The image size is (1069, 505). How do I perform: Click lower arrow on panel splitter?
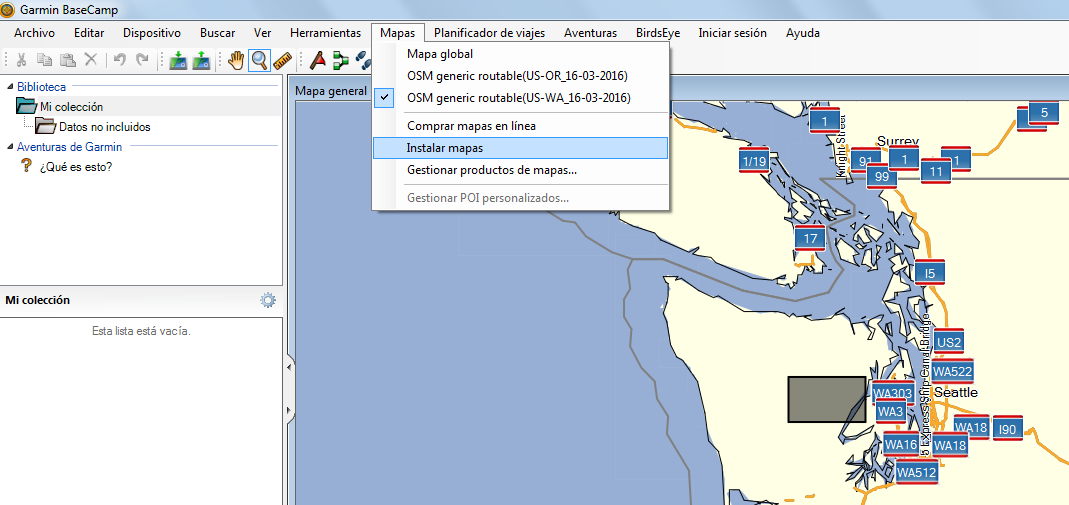(289, 411)
